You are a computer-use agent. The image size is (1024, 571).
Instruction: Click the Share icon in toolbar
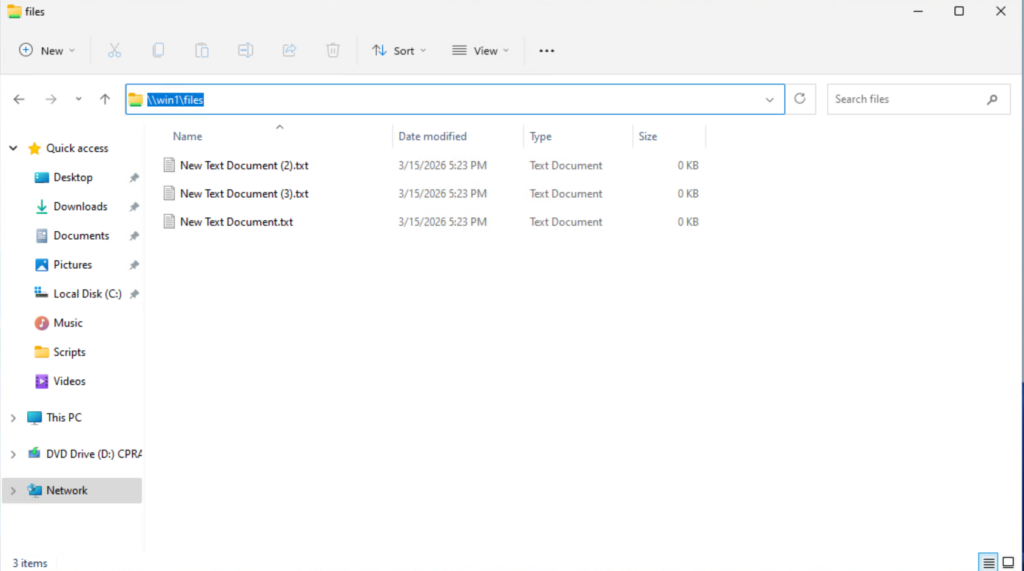coord(289,50)
